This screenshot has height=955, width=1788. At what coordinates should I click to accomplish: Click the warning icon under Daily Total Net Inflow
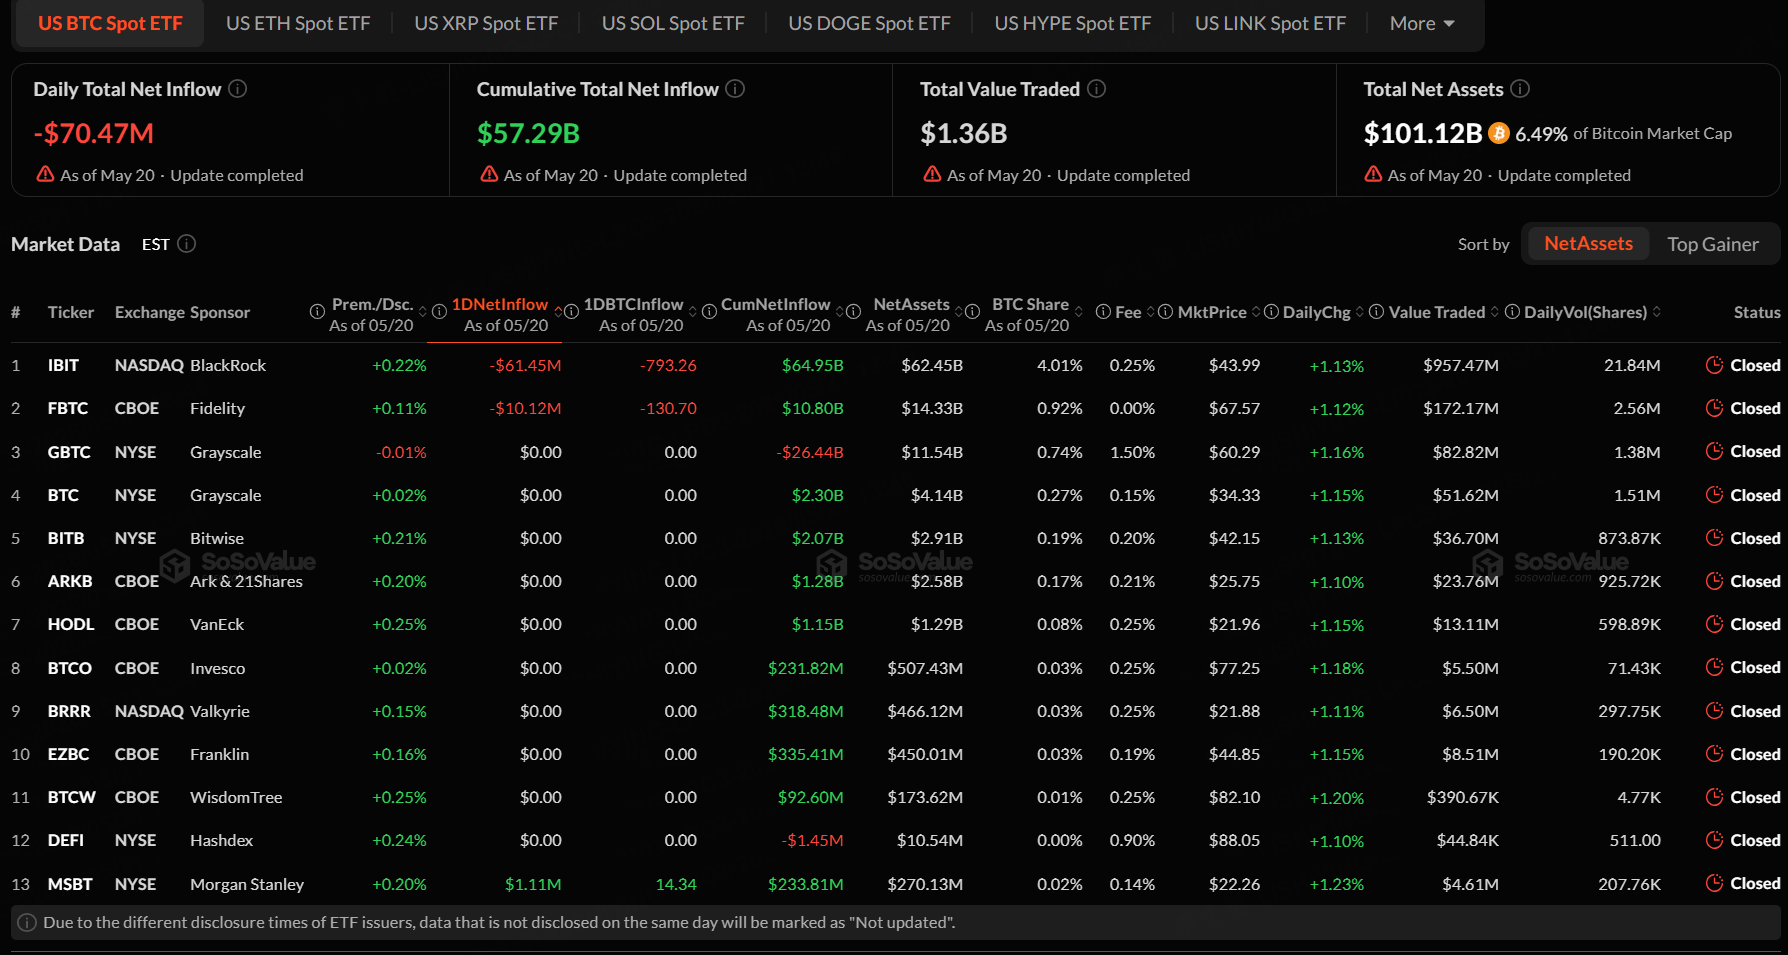pyautogui.click(x=45, y=174)
